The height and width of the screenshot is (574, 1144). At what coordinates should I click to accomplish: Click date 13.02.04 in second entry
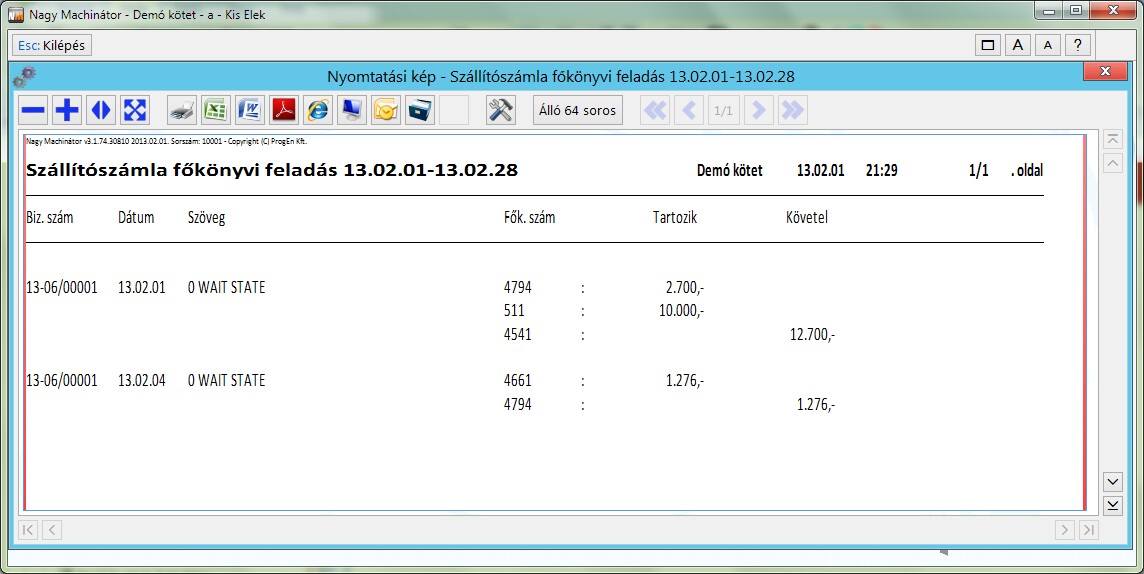click(x=142, y=381)
